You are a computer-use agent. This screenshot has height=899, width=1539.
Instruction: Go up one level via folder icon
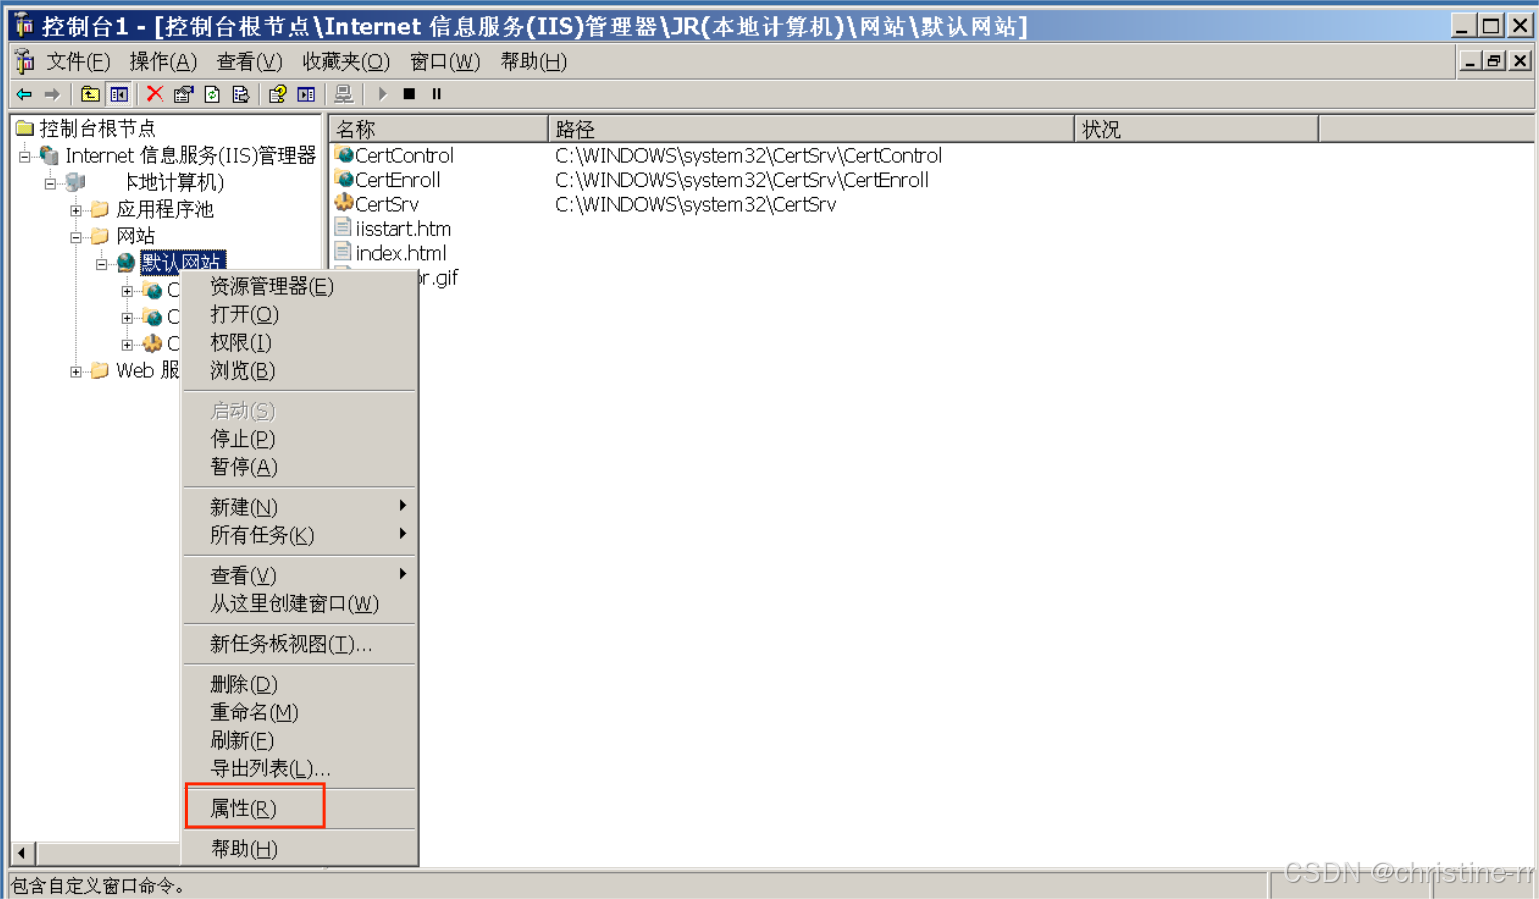point(90,94)
